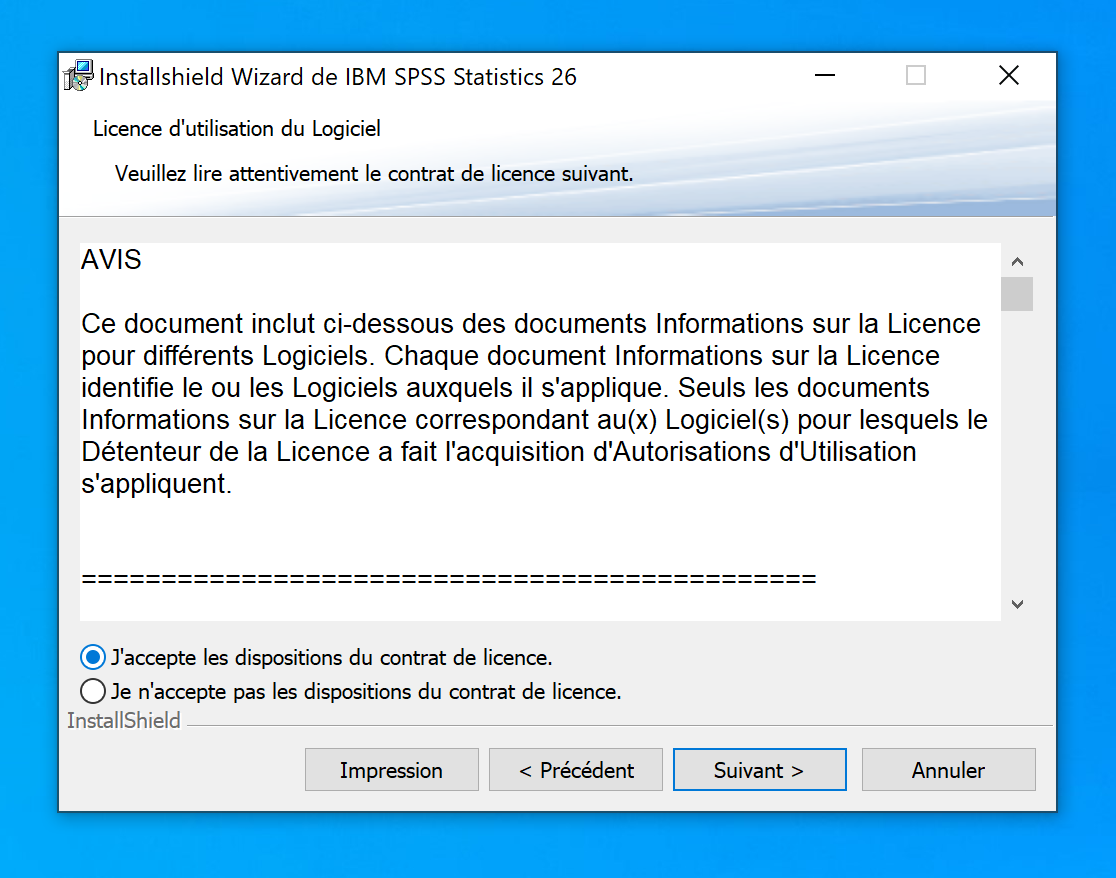Click inside the license agreement paragraph
This screenshot has height=878, width=1116.
pos(530,404)
